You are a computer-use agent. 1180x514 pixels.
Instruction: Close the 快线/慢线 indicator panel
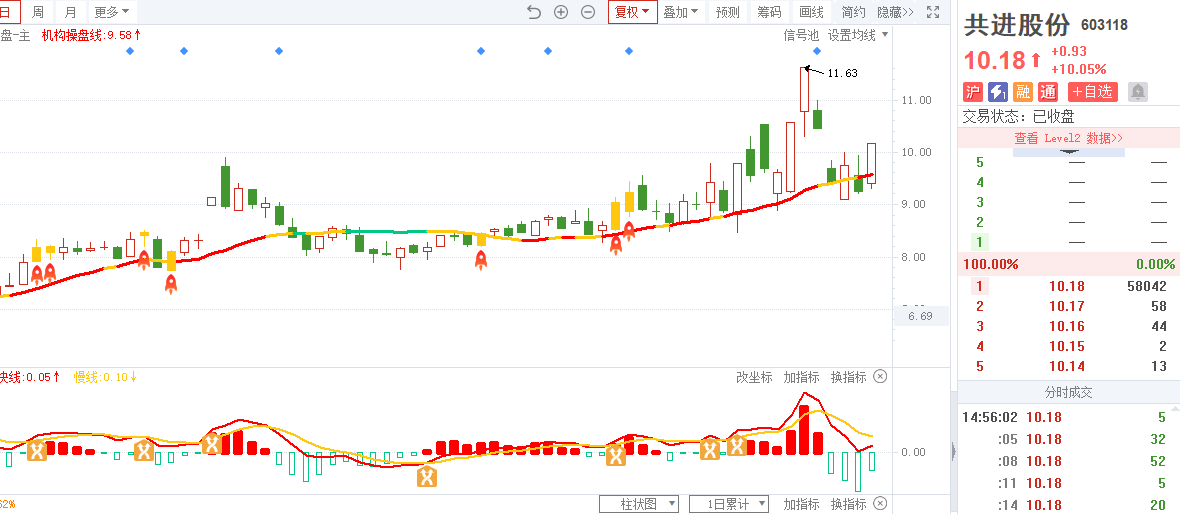880,376
